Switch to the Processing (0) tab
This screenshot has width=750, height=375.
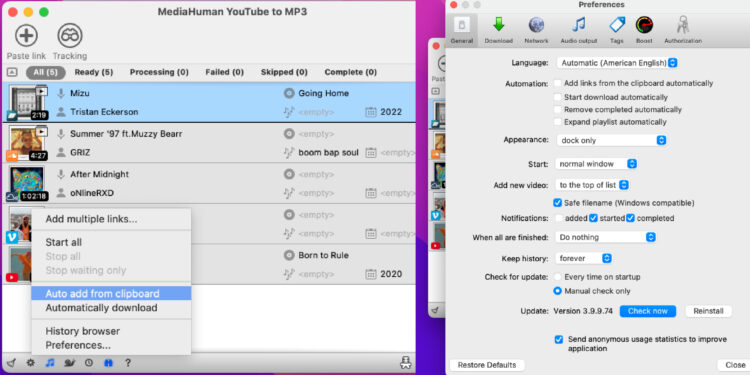159,72
